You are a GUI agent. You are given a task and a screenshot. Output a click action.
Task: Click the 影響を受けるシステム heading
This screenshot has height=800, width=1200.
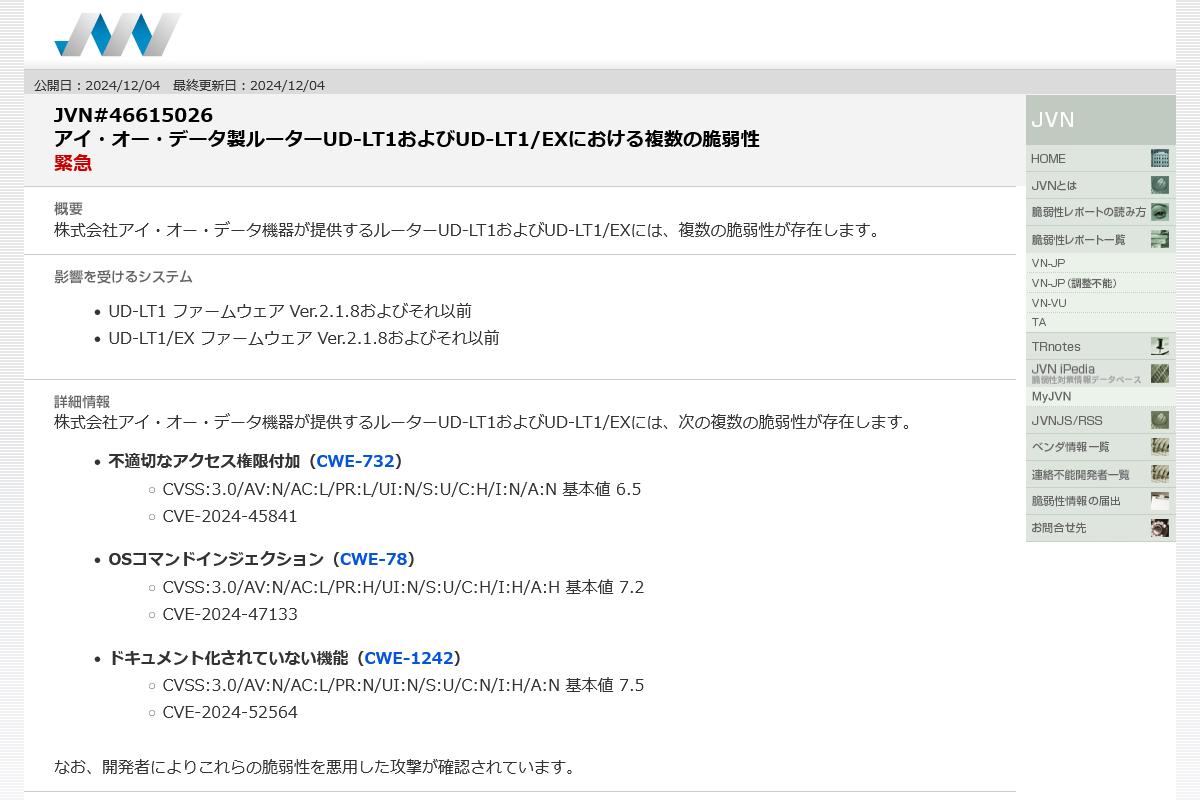click(x=123, y=277)
